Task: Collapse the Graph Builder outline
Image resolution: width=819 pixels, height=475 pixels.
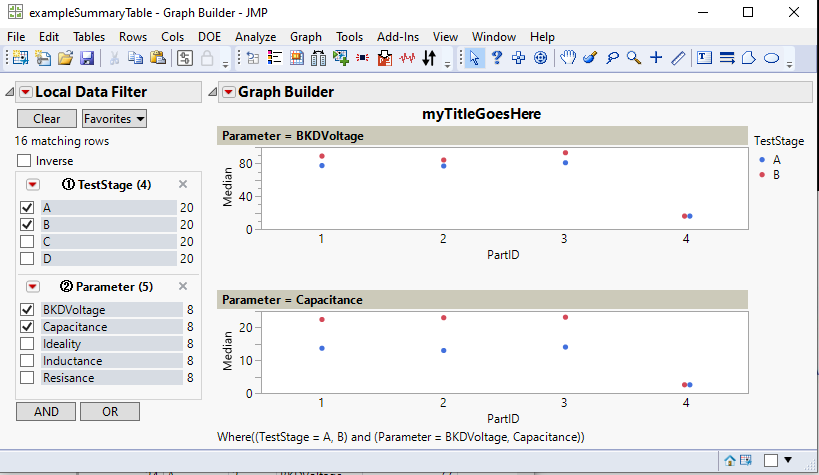Action: point(212,92)
